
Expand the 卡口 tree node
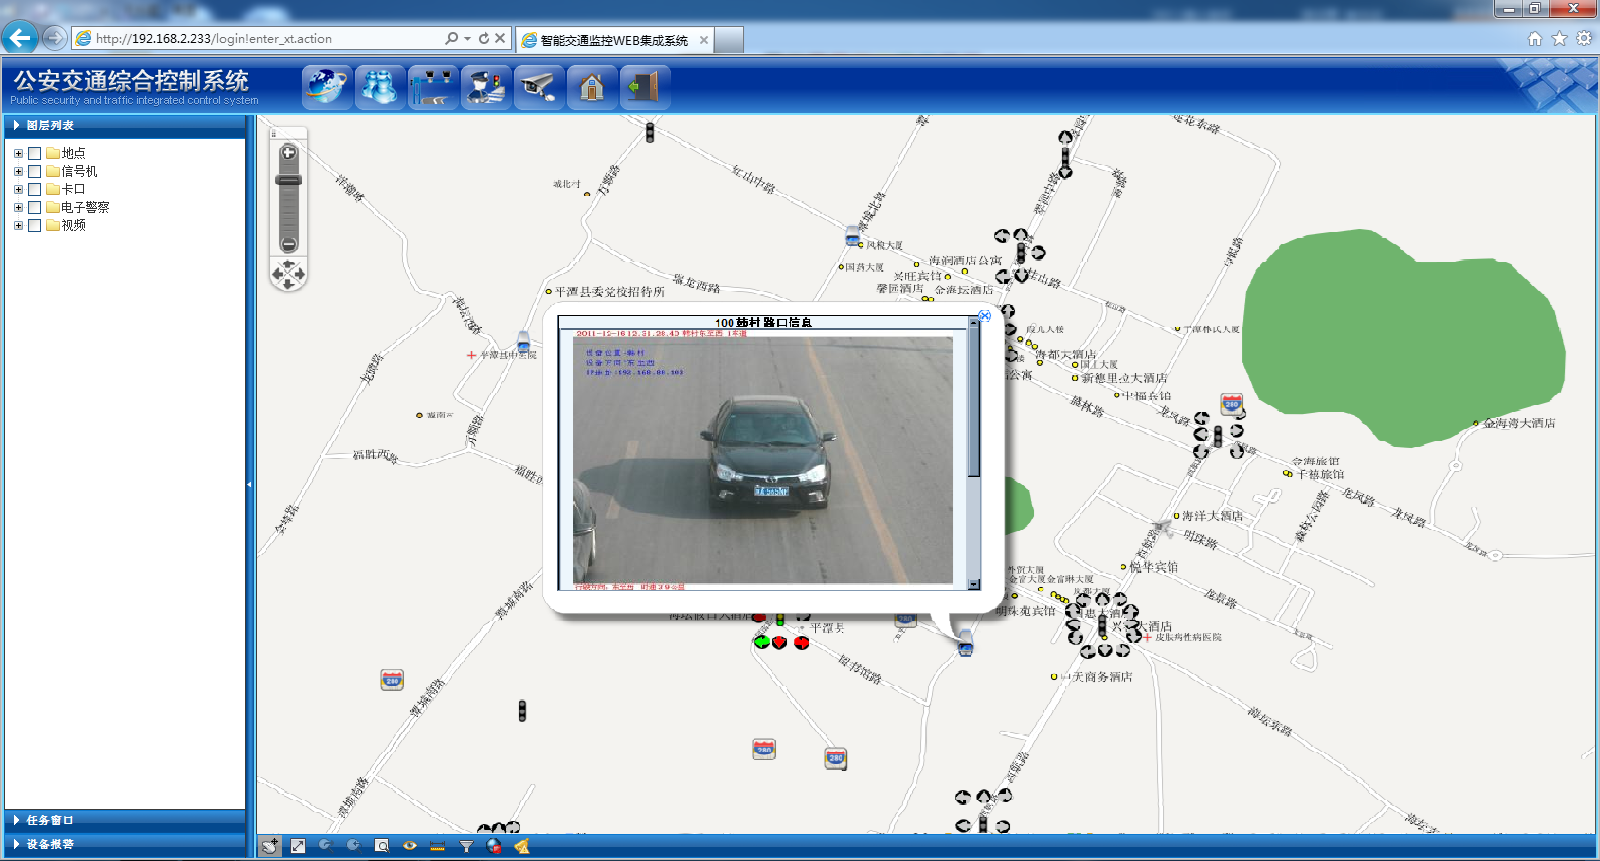coord(18,189)
